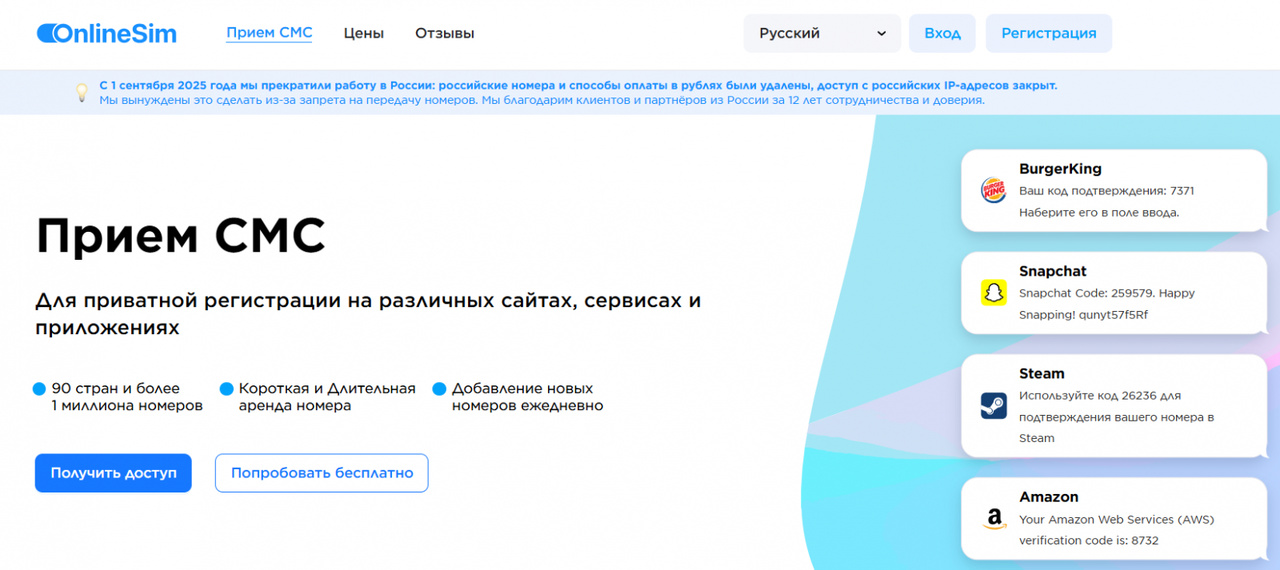Image resolution: width=1280 pixels, height=570 pixels.
Task: Click the Регистрация button
Action: coord(1048,33)
